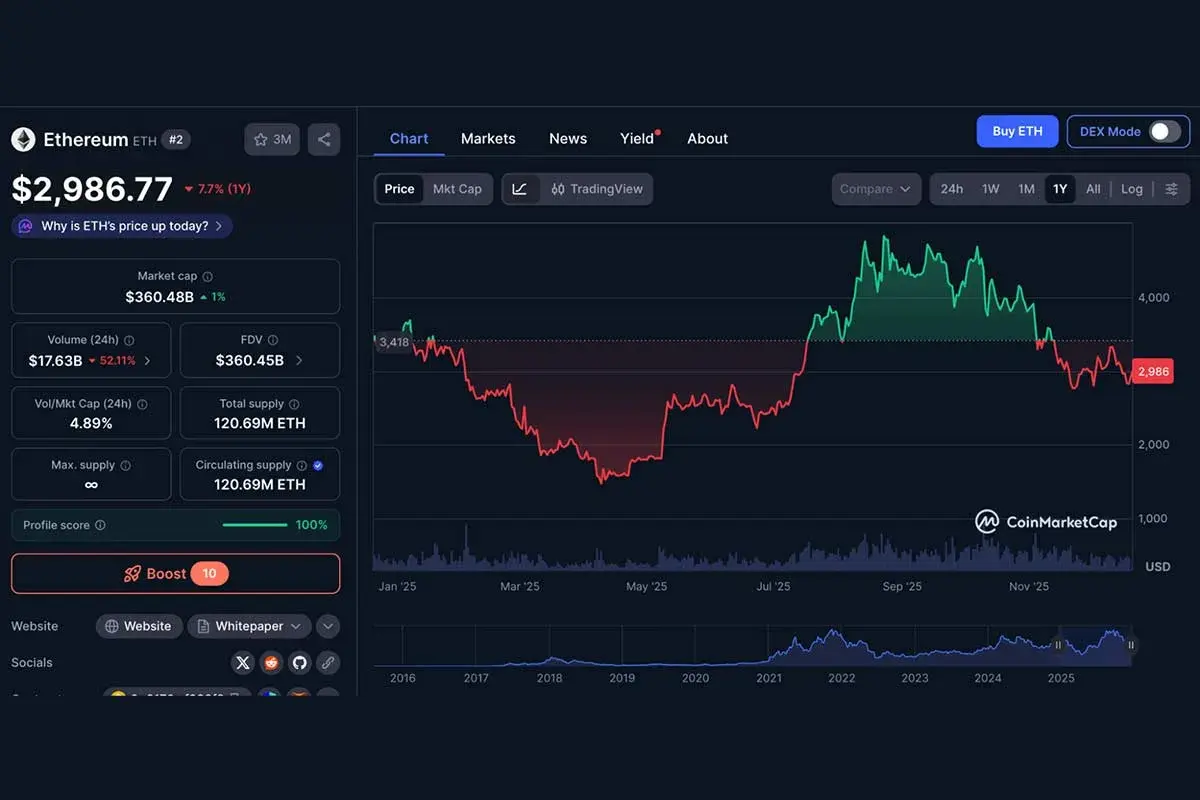The image size is (1200, 800).
Task: Open chart settings via the sliders icon
Action: click(1172, 188)
